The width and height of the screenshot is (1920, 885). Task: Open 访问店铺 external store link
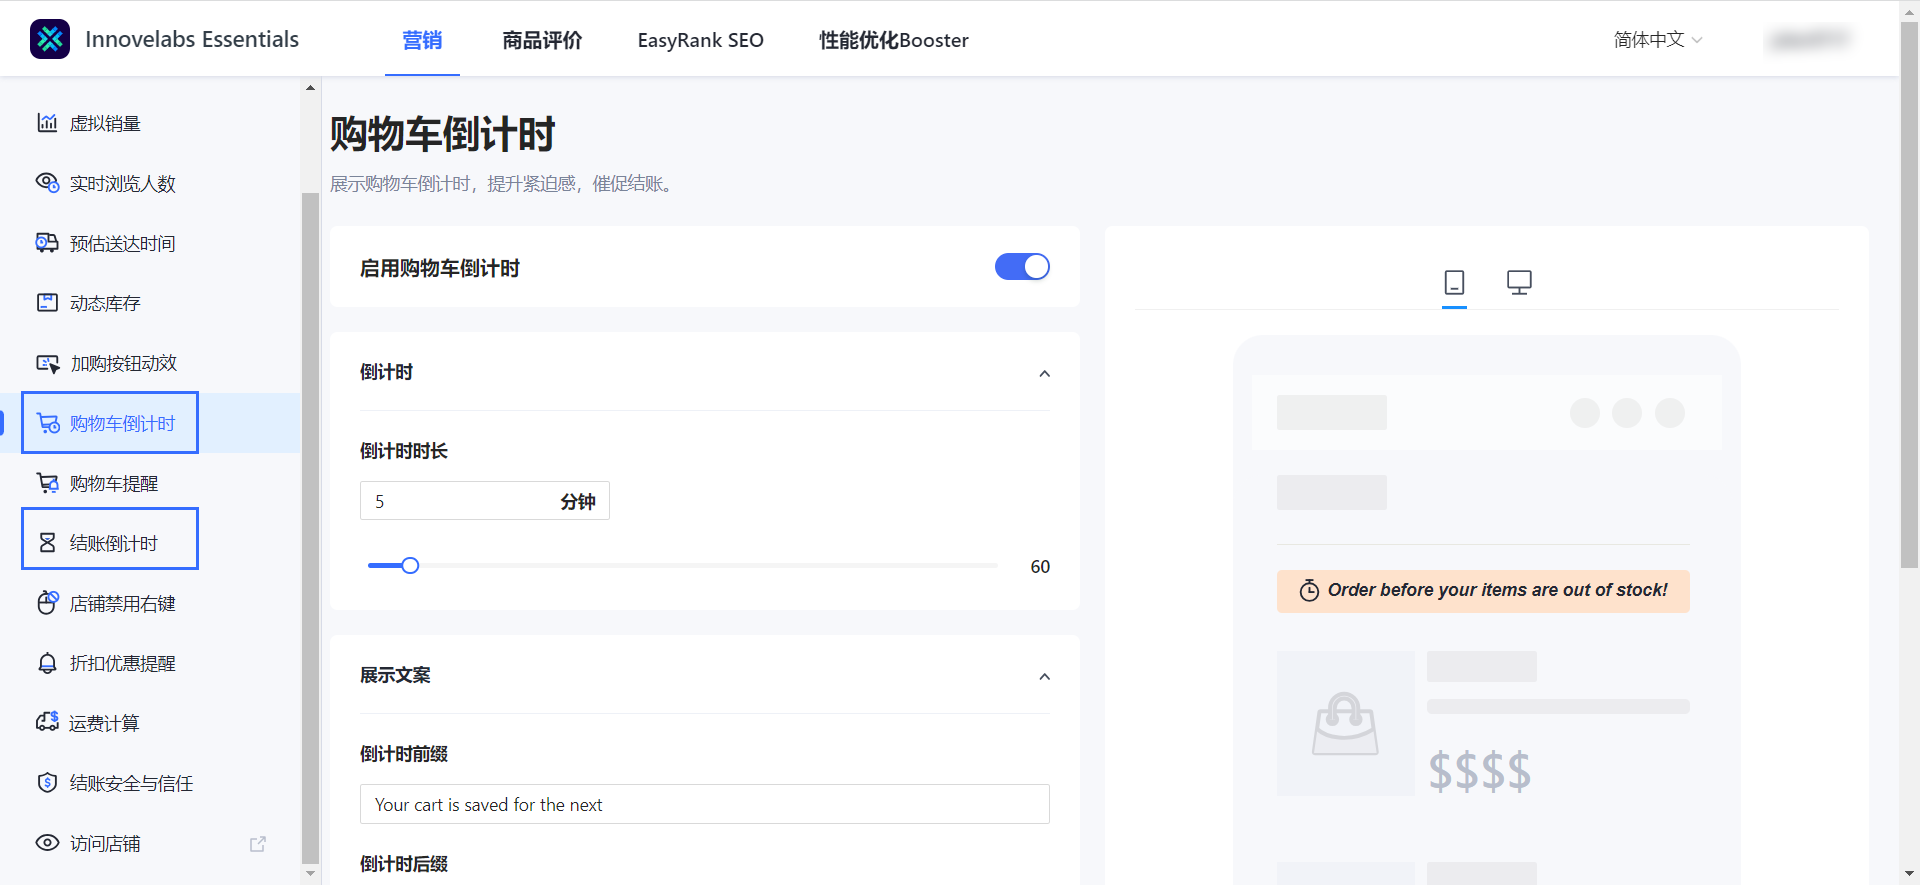pyautogui.click(x=257, y=843)
